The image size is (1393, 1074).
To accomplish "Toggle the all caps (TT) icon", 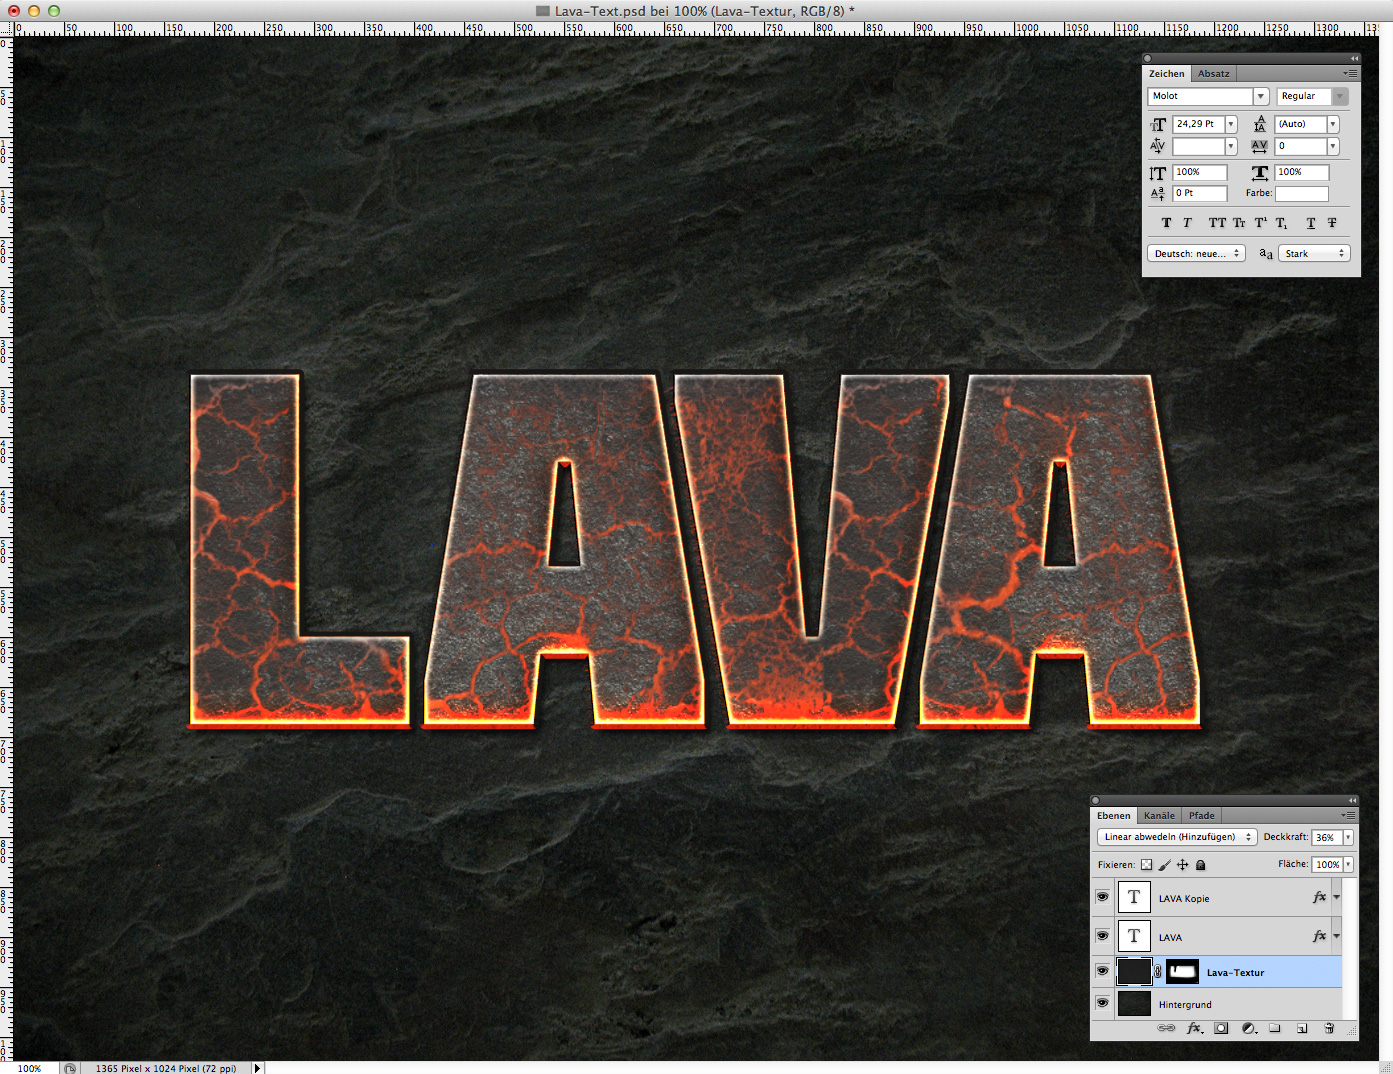I will coord(1217,222).
